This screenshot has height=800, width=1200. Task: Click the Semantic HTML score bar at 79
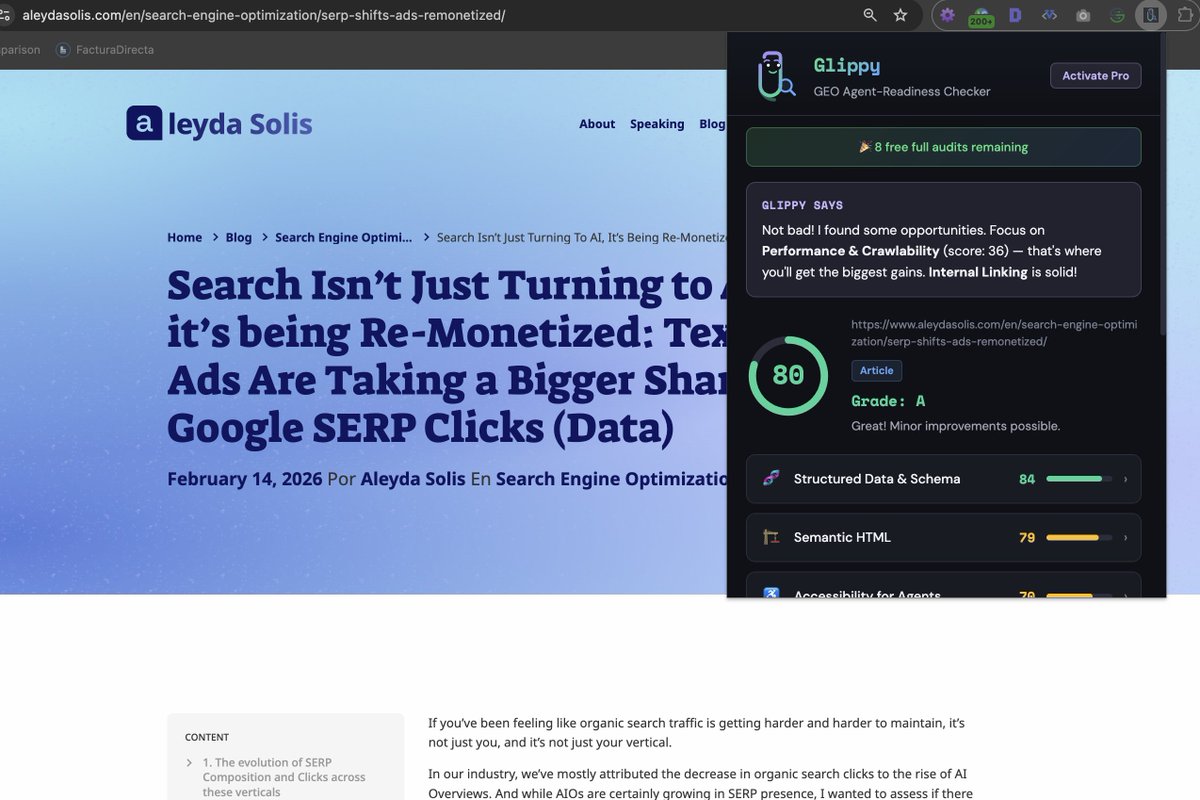1079,537
